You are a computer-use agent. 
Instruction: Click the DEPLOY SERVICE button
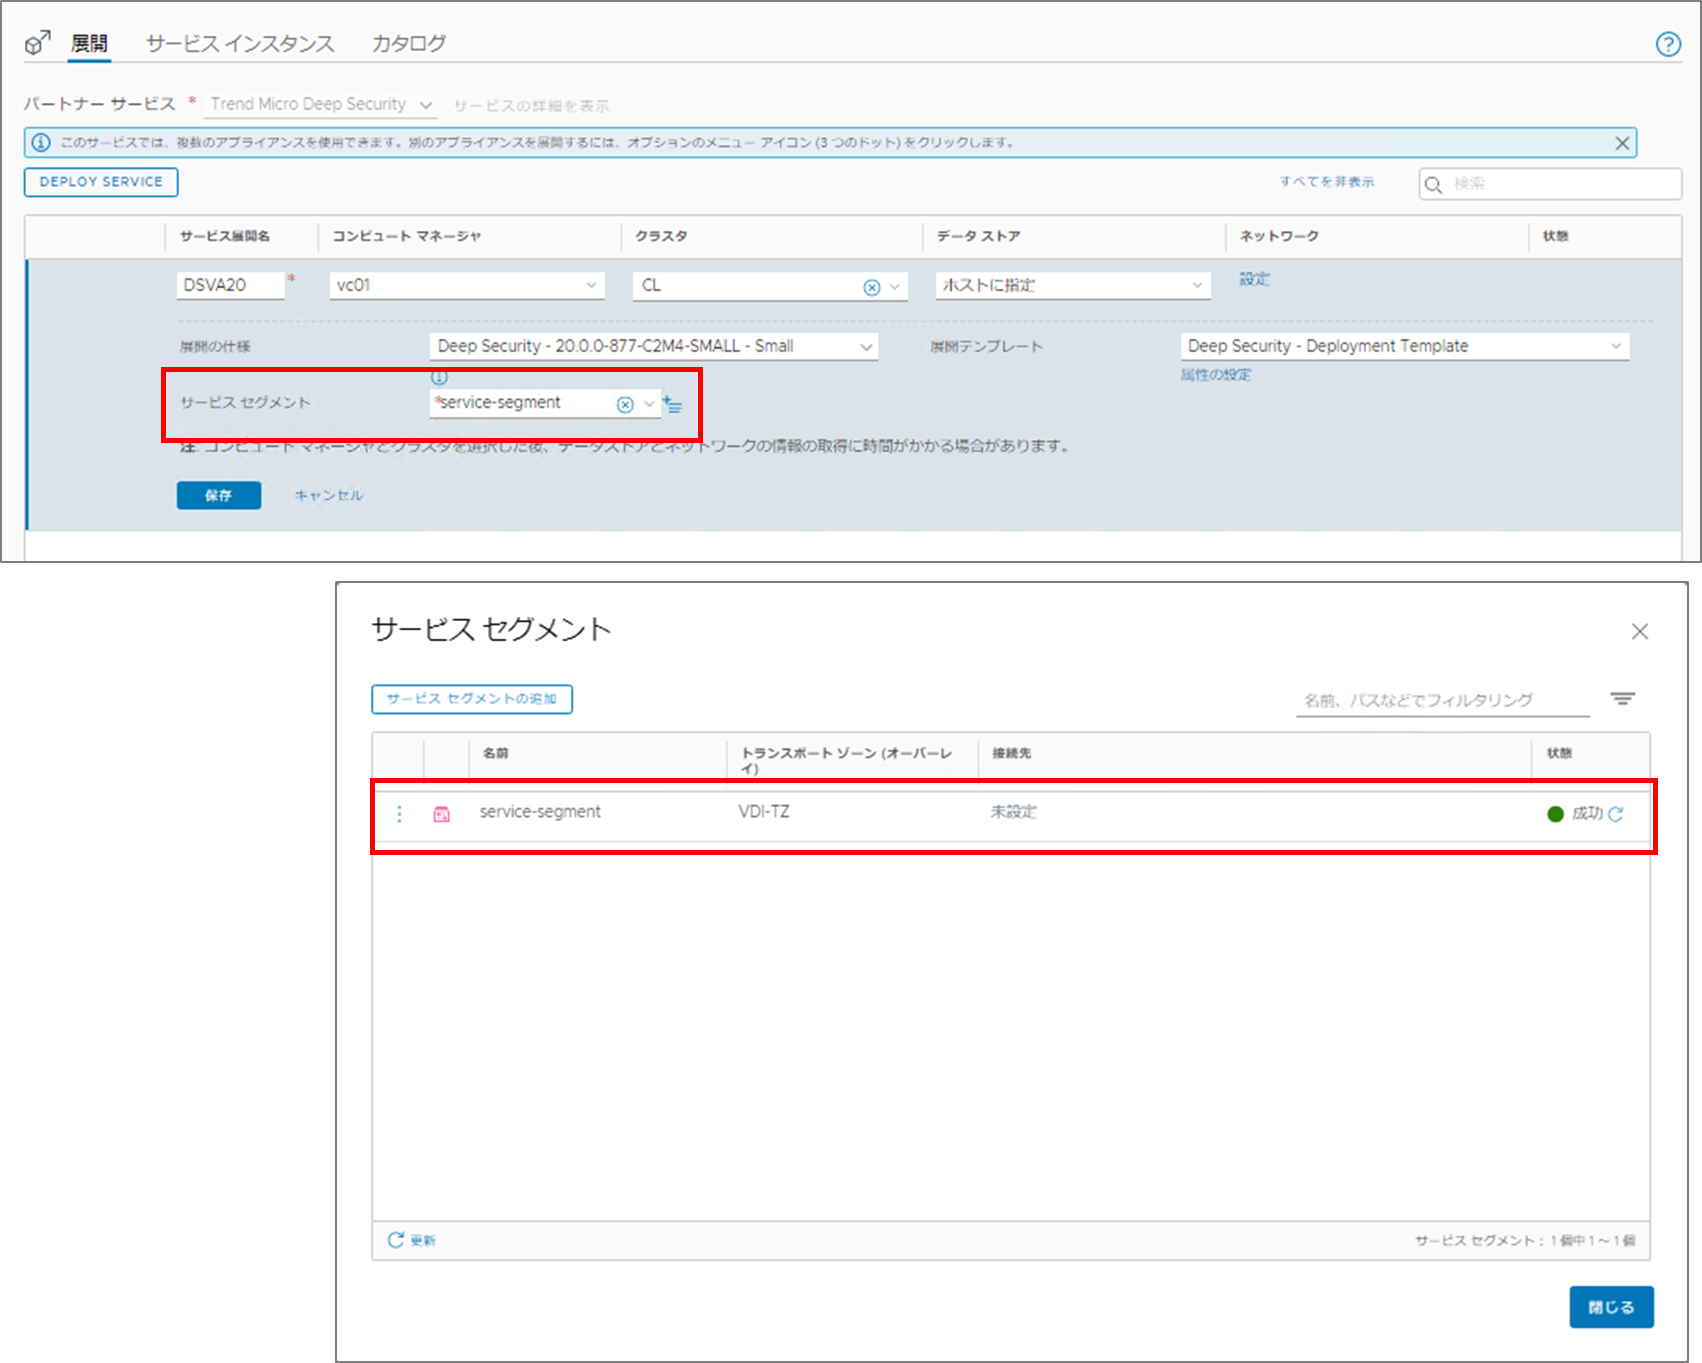pos(101,182)
